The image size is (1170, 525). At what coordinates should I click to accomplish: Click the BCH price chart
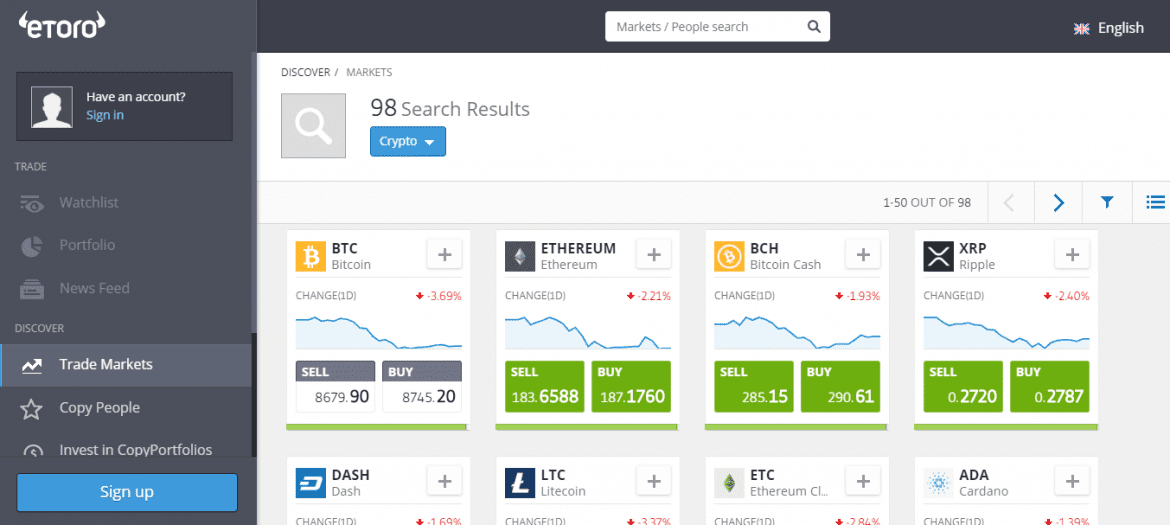tap(797, 333)
